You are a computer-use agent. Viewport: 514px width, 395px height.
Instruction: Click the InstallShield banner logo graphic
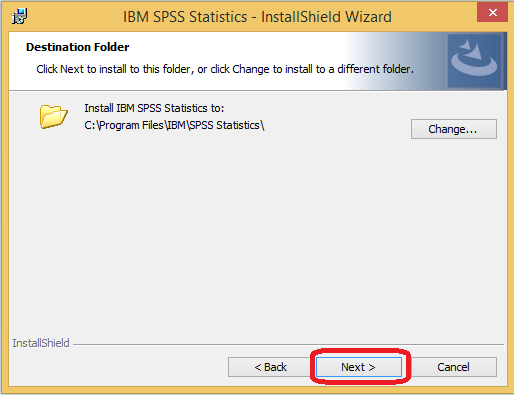tap(474, 61)
